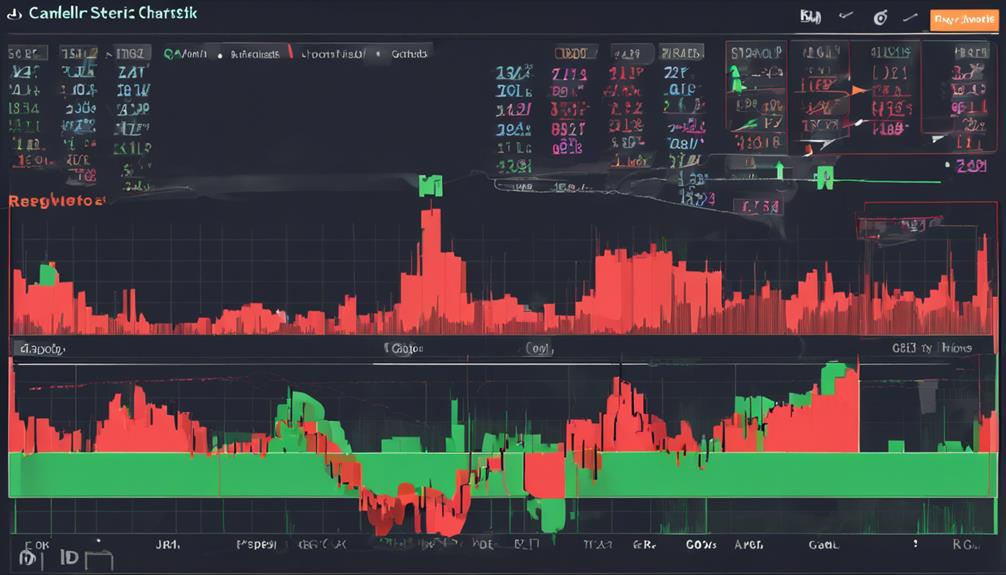Click the JR1 axis label

coord(167,544)
